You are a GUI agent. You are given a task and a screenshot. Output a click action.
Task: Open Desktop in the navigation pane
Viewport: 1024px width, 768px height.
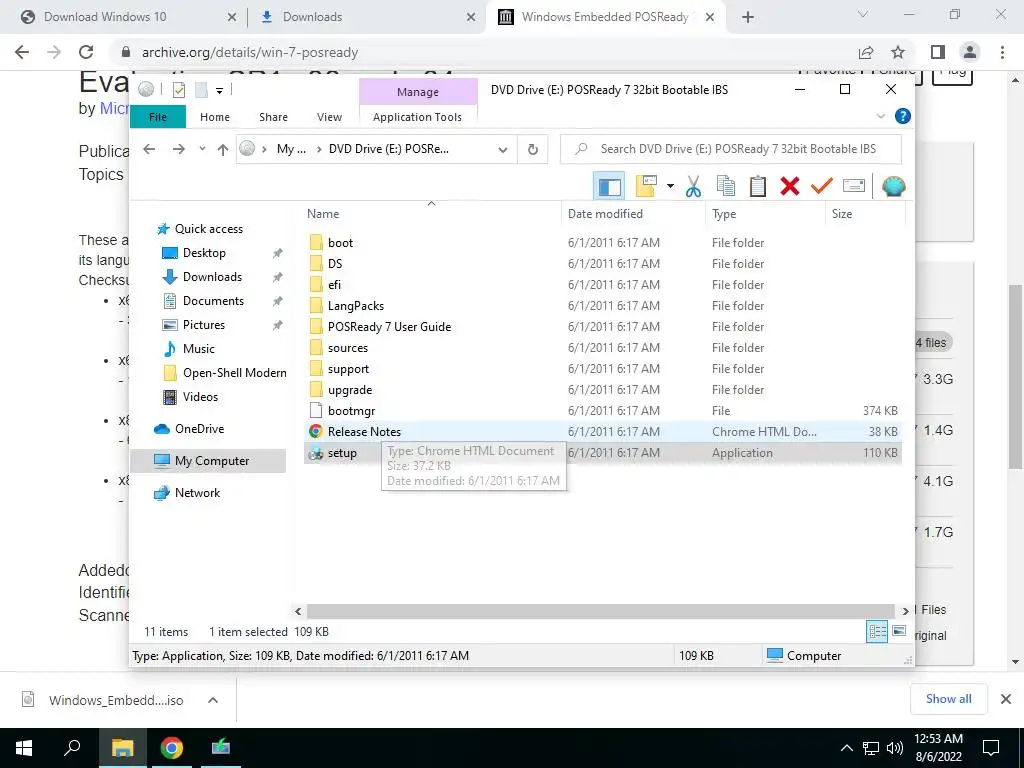tap(204, 253)
